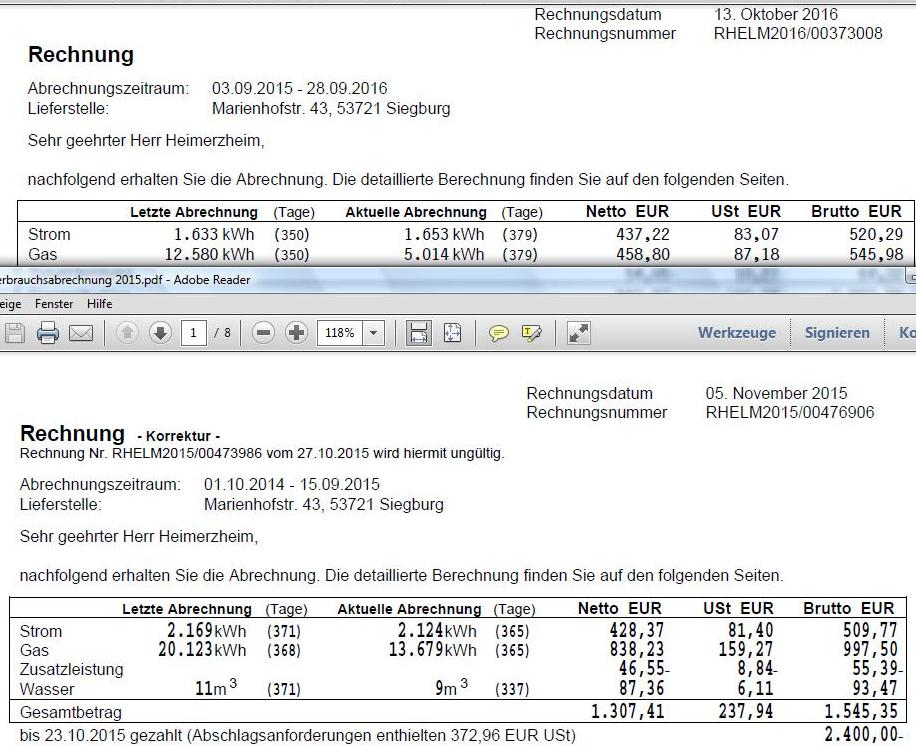Open the zoom level dropdown arrow
916x746 pixels.
point(373,333)
